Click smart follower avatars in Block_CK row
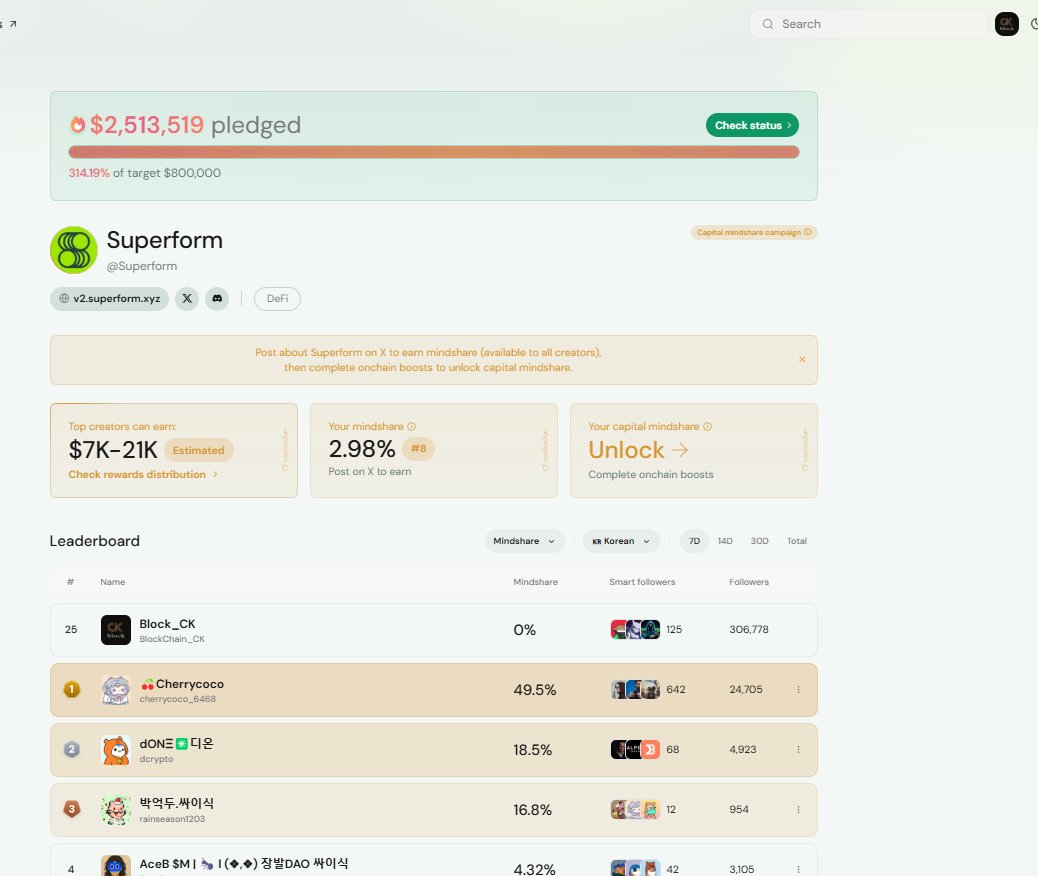 pos(635,629)
